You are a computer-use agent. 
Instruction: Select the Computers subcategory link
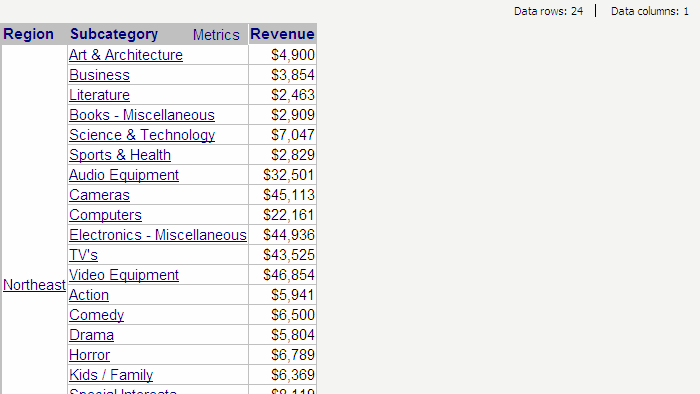(x=105, y=215)
